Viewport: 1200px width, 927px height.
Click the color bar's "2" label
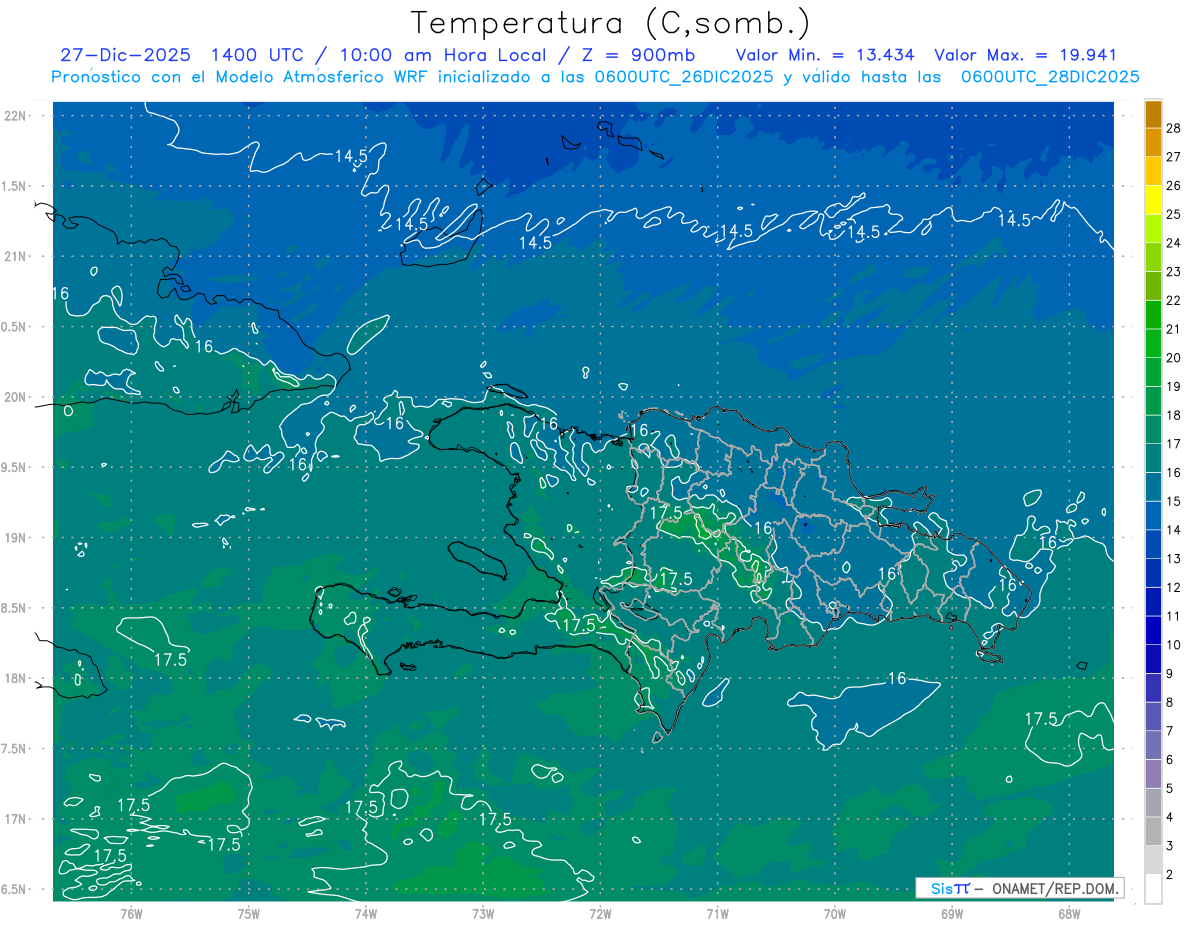[1169, 874]
